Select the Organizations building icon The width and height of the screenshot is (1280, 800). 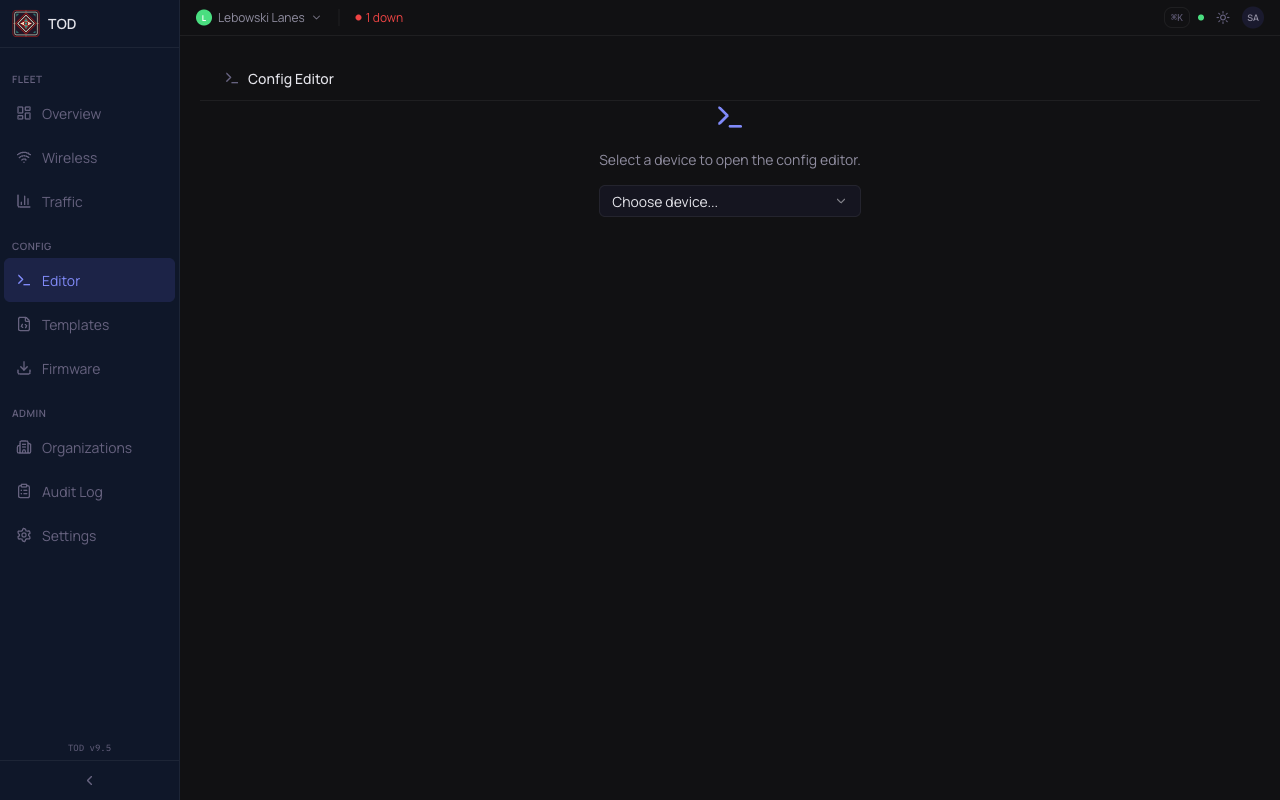(x=24, y=448)
